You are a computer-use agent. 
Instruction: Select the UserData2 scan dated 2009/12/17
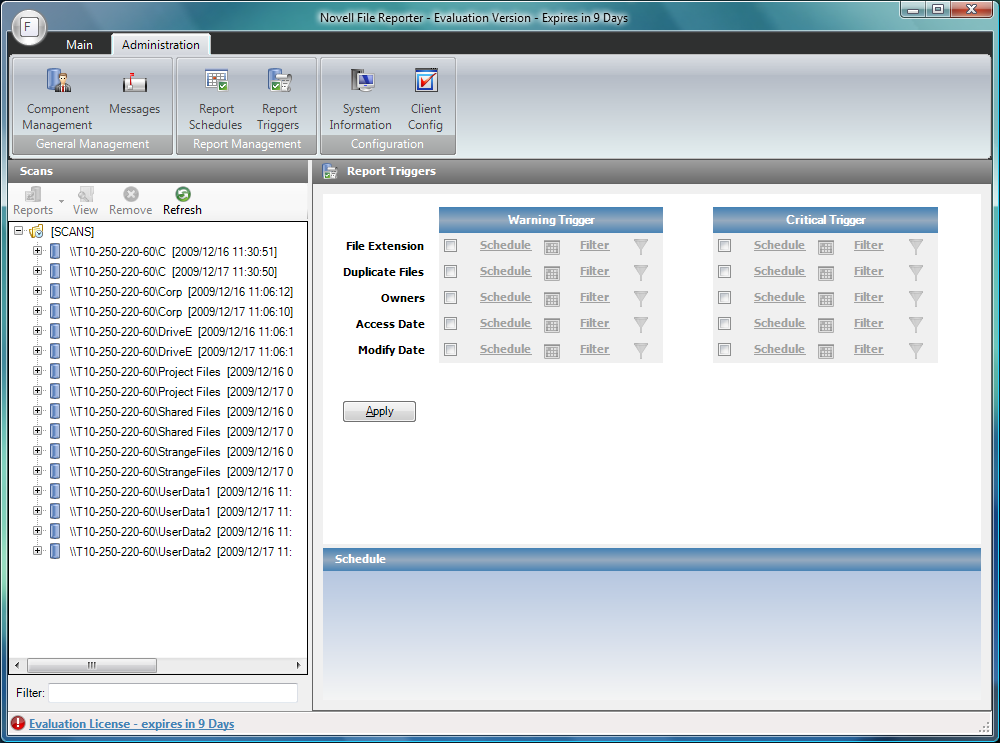[180, 551]
